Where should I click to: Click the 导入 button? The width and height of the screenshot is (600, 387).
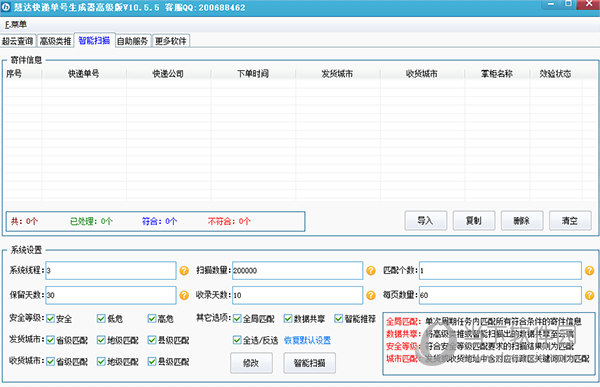[x=426, y=221]
